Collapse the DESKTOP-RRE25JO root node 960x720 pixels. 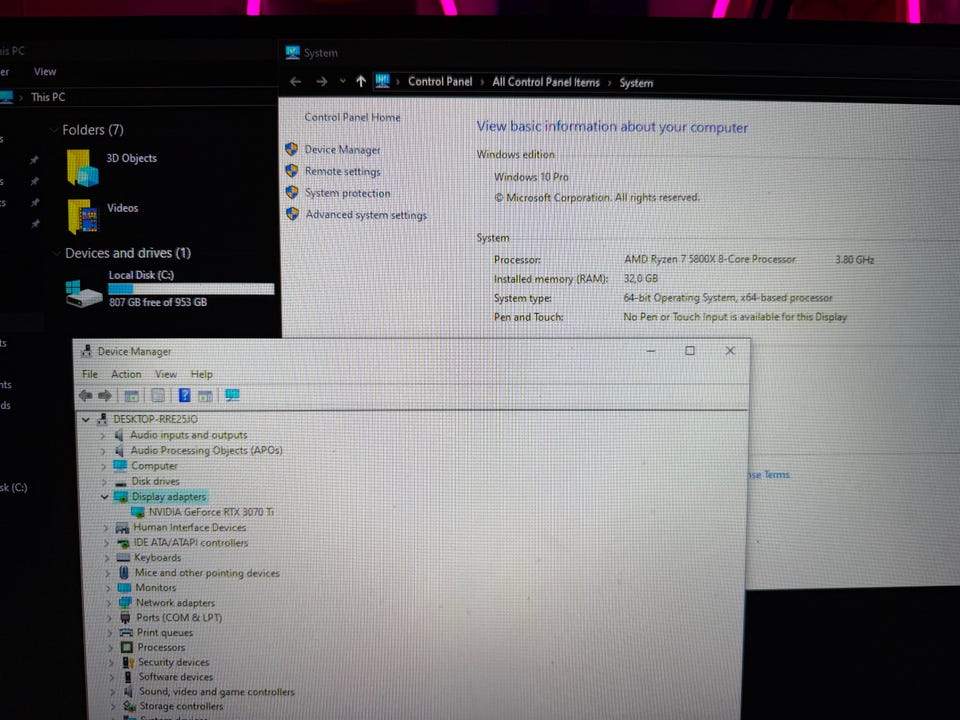point(86,419)
